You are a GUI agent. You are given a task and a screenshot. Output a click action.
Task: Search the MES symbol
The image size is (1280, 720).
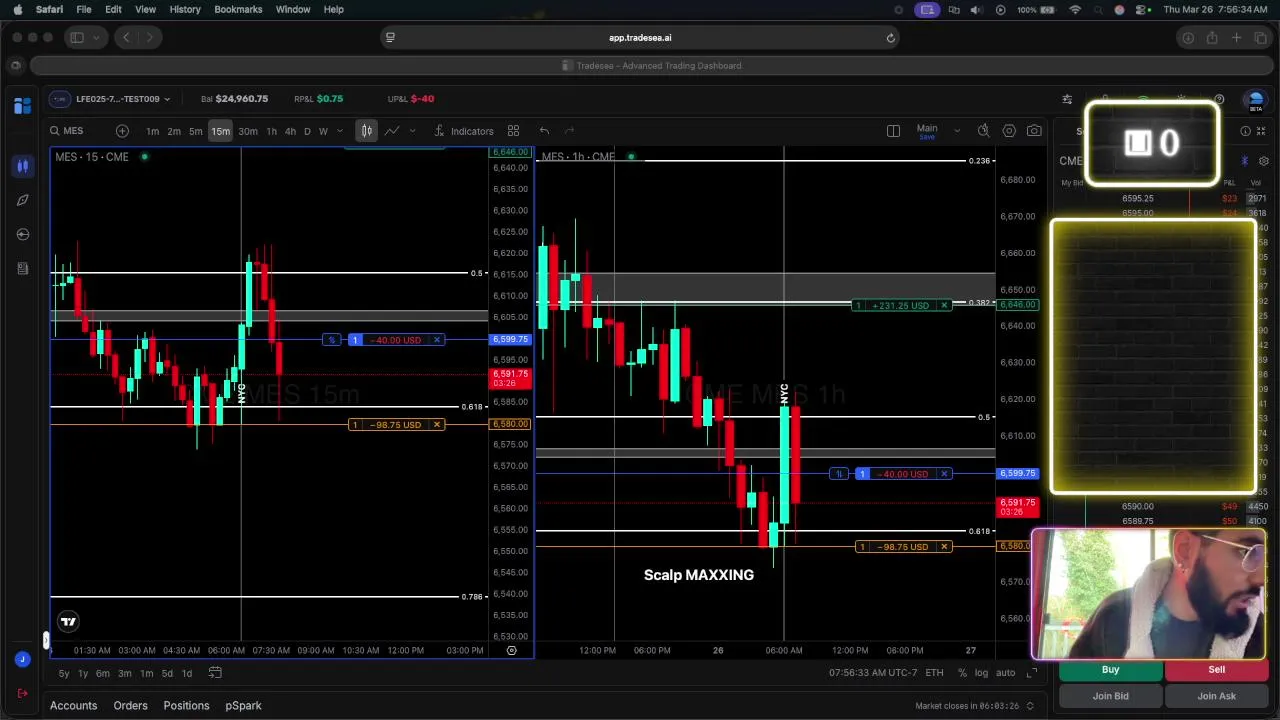pyautogui.click(x=67, y=131)
